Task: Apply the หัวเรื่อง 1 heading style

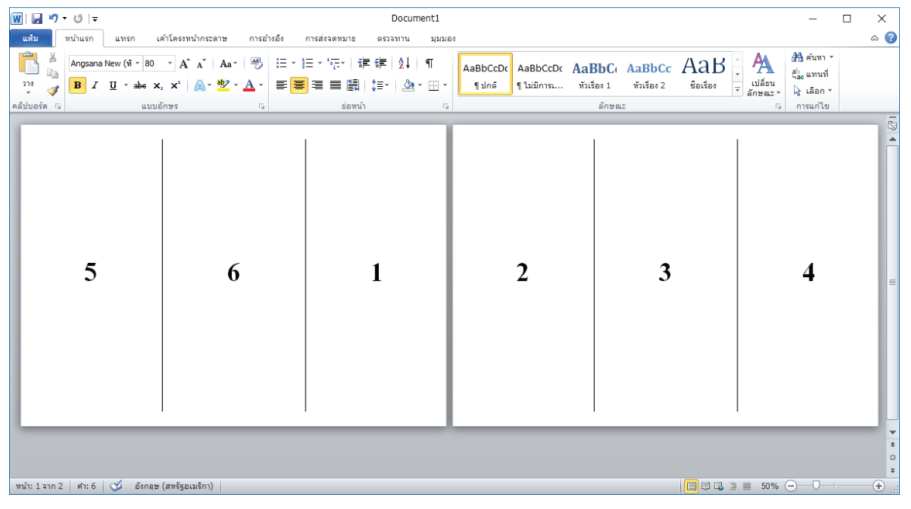Action: pyautogui.click(x=594, y=74)
